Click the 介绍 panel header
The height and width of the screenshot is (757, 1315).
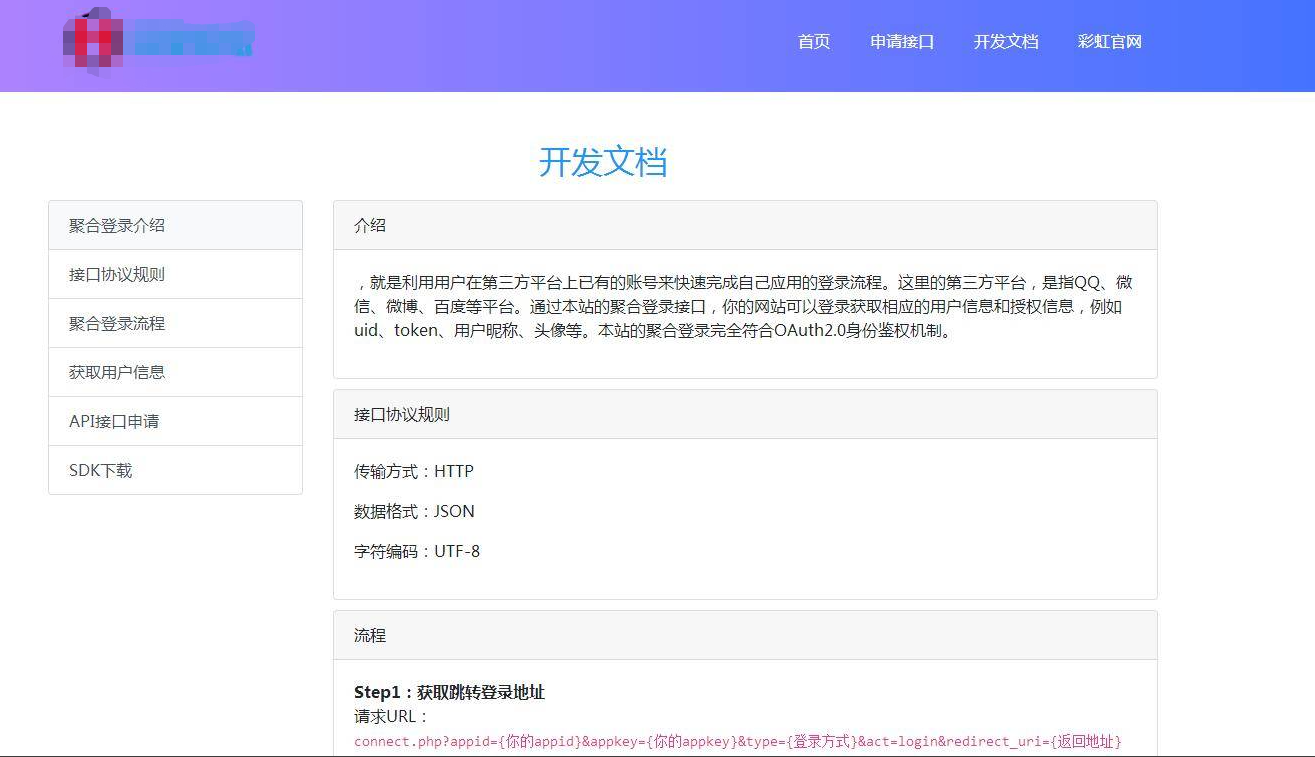(x=370, y=226)
